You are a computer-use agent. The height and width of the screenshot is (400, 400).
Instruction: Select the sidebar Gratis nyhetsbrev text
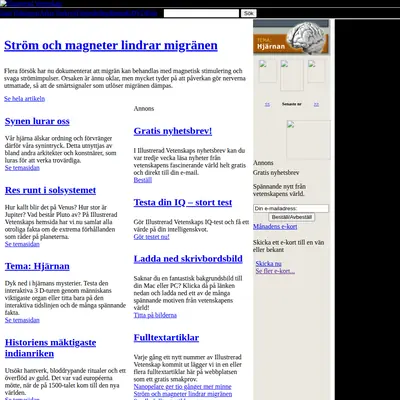(x=276, y=173)
